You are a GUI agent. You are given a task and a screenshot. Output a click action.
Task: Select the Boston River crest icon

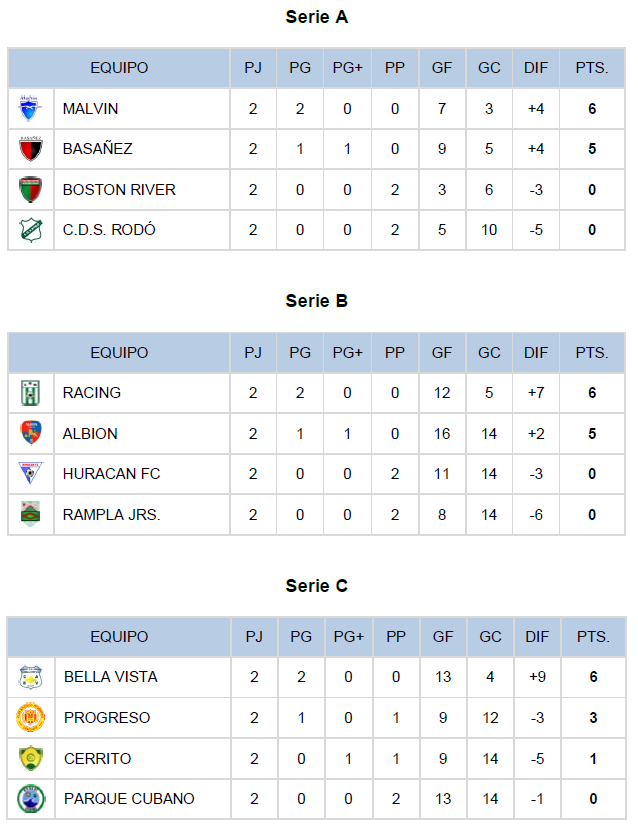point(31,190)
